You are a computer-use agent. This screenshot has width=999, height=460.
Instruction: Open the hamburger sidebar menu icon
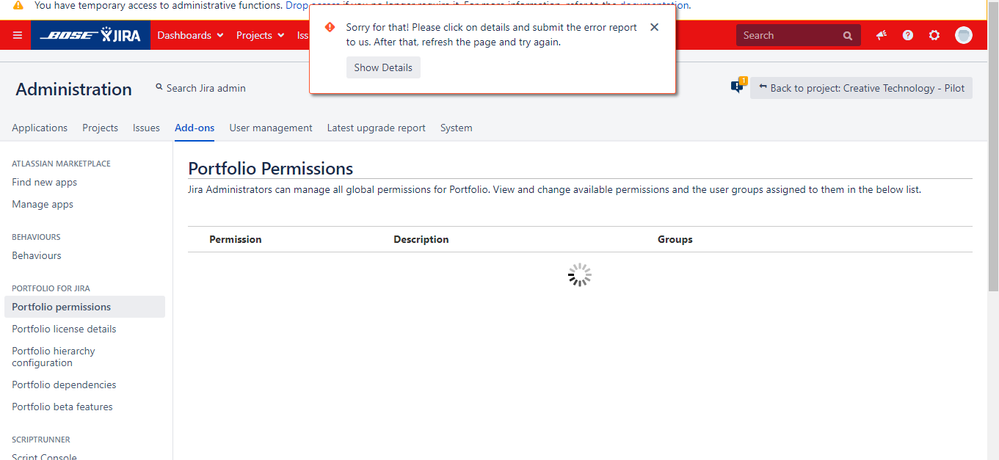pos(17,35)
